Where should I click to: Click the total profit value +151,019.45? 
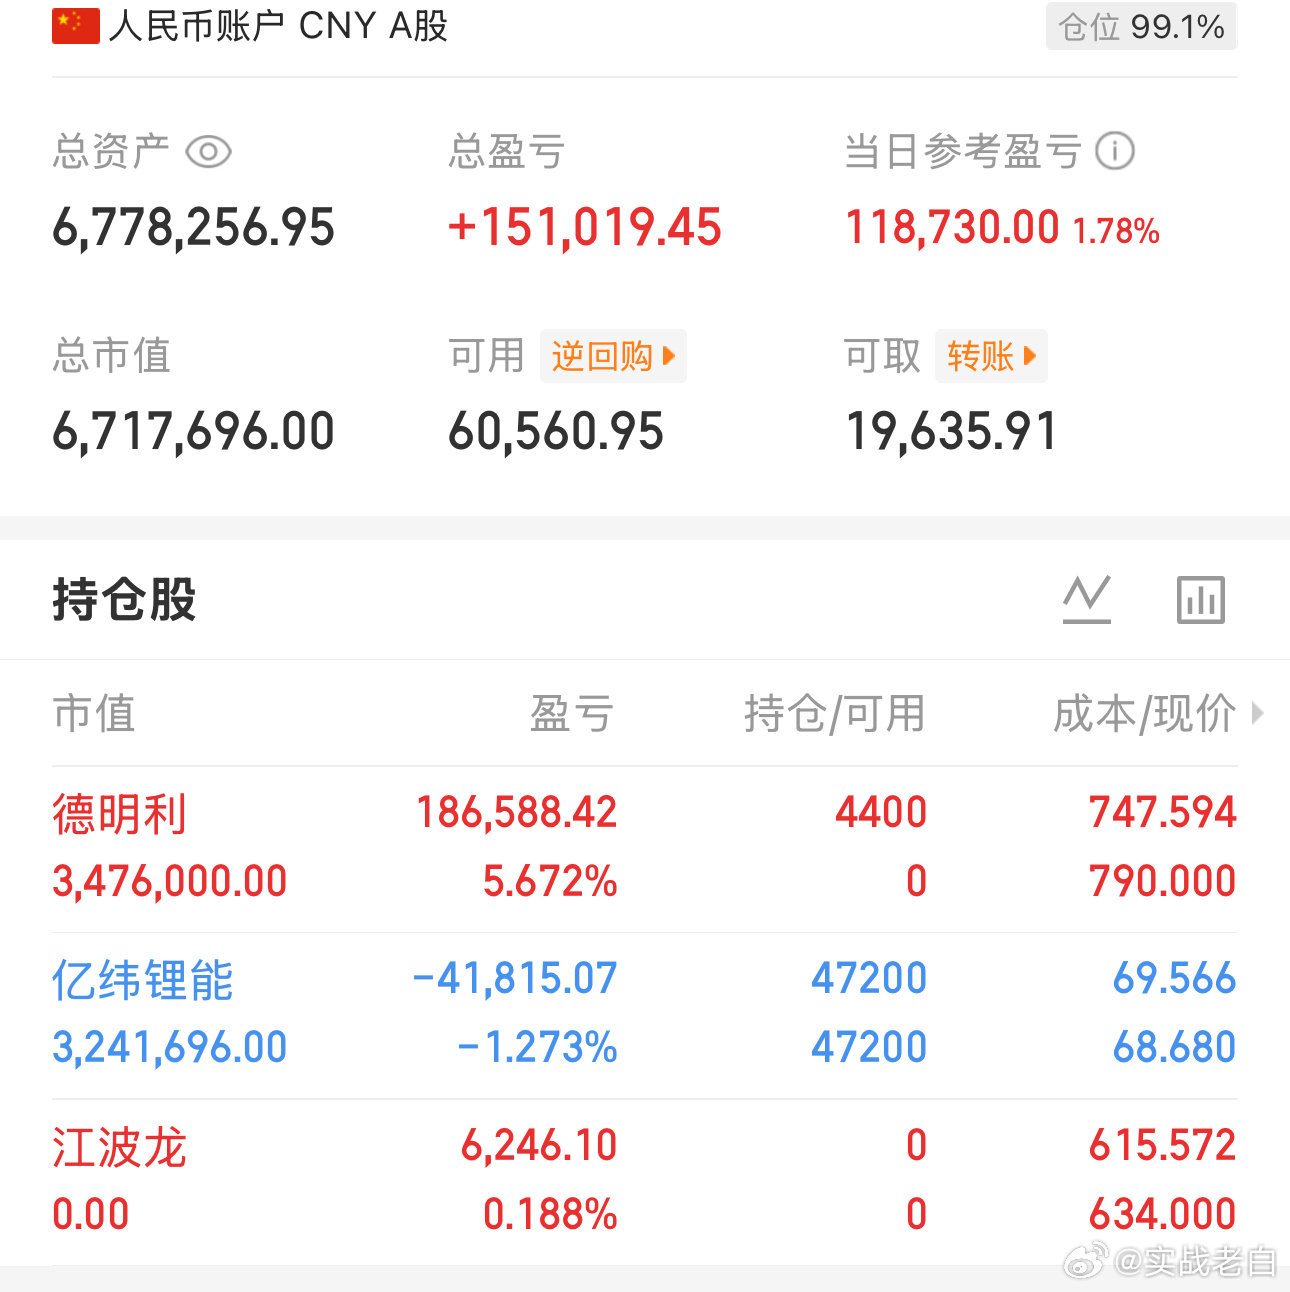pos(584,228)
